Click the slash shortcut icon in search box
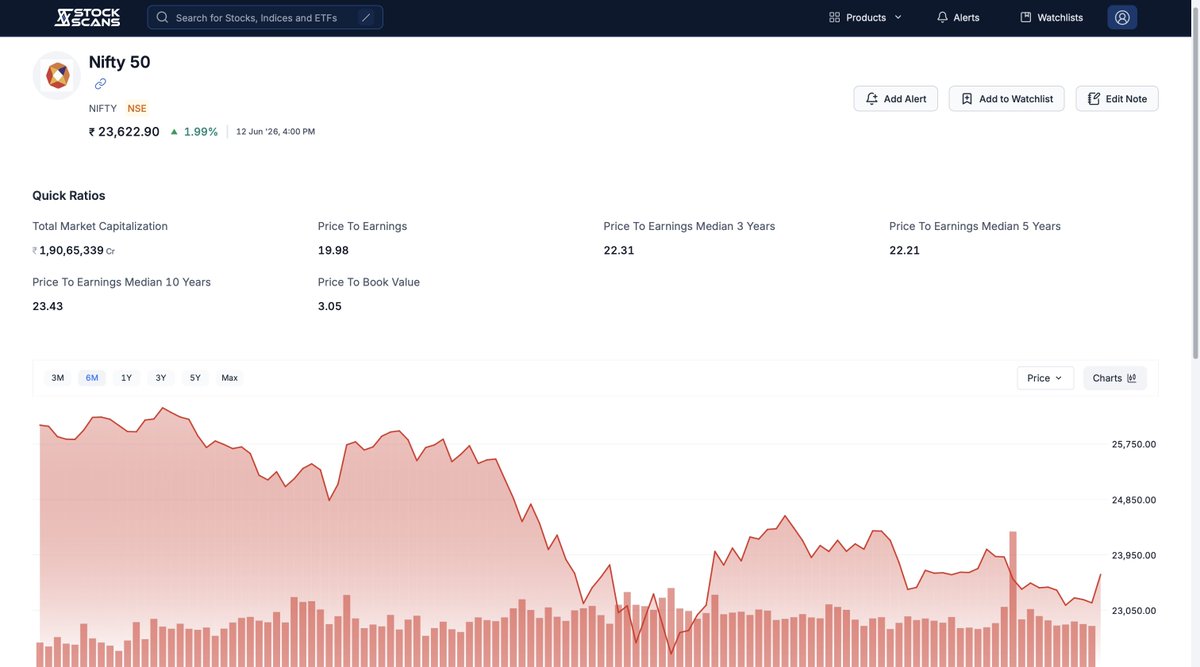This screenshot has width=1200, height=667. 366,17
